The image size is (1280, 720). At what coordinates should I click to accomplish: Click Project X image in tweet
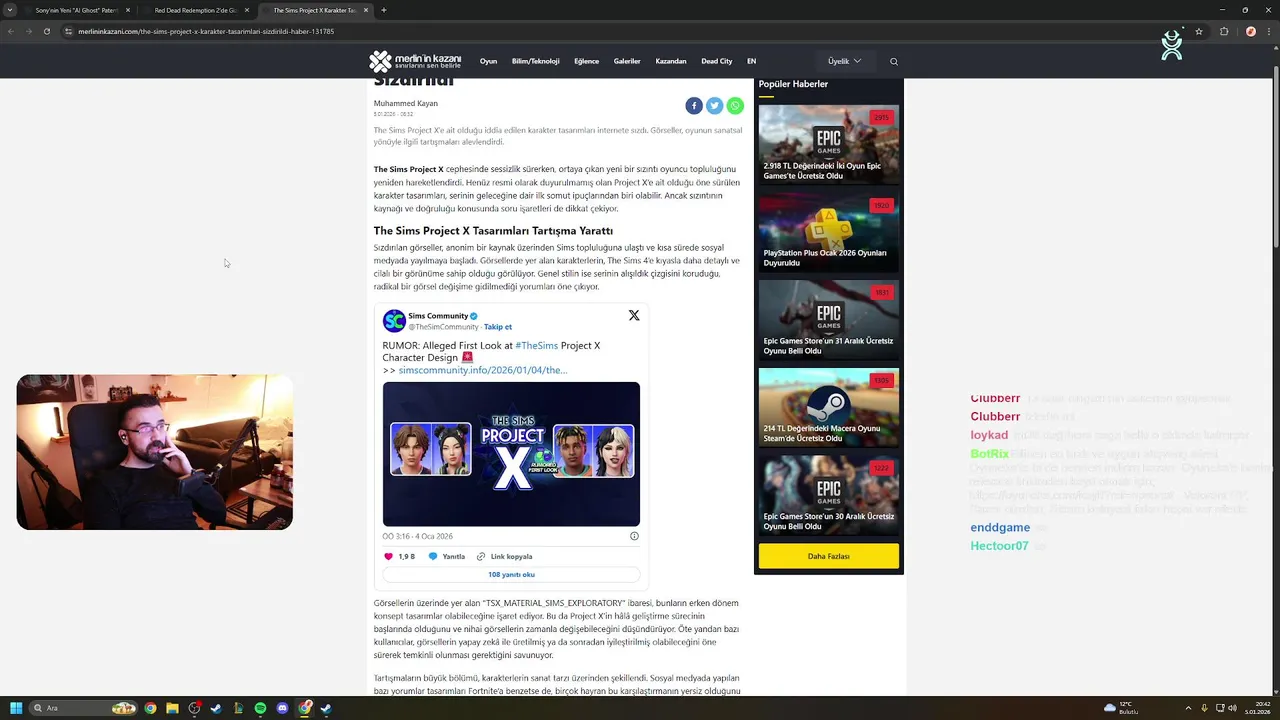[x=511, y=454]
